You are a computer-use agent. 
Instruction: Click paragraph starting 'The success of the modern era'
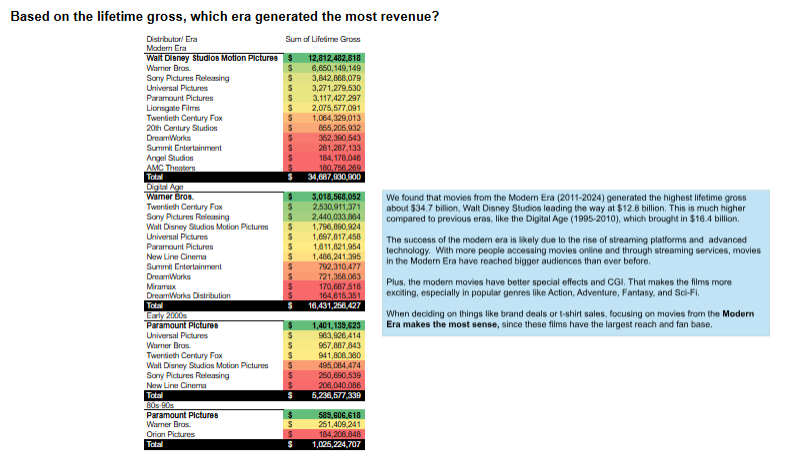coord(574,251)
